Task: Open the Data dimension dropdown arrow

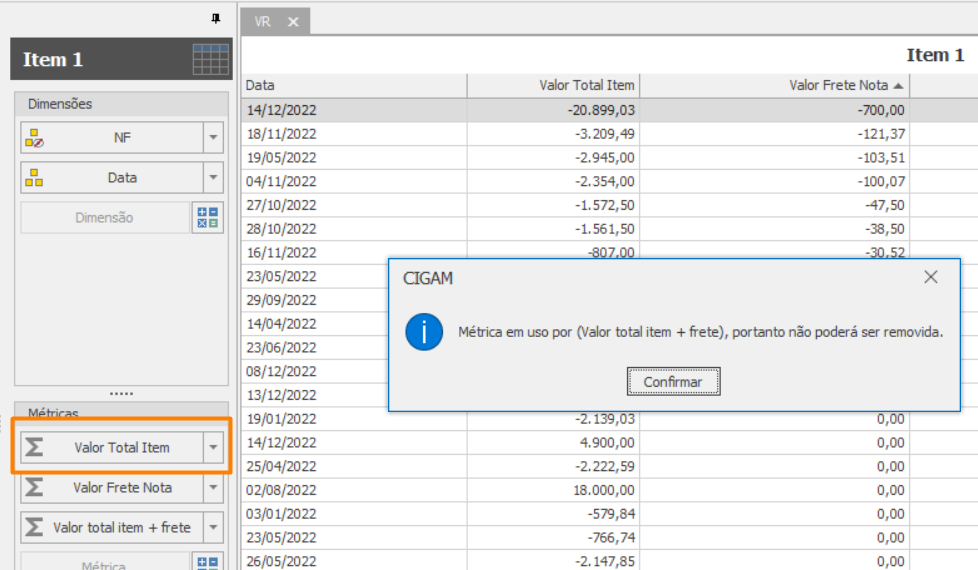Action: 213,178
